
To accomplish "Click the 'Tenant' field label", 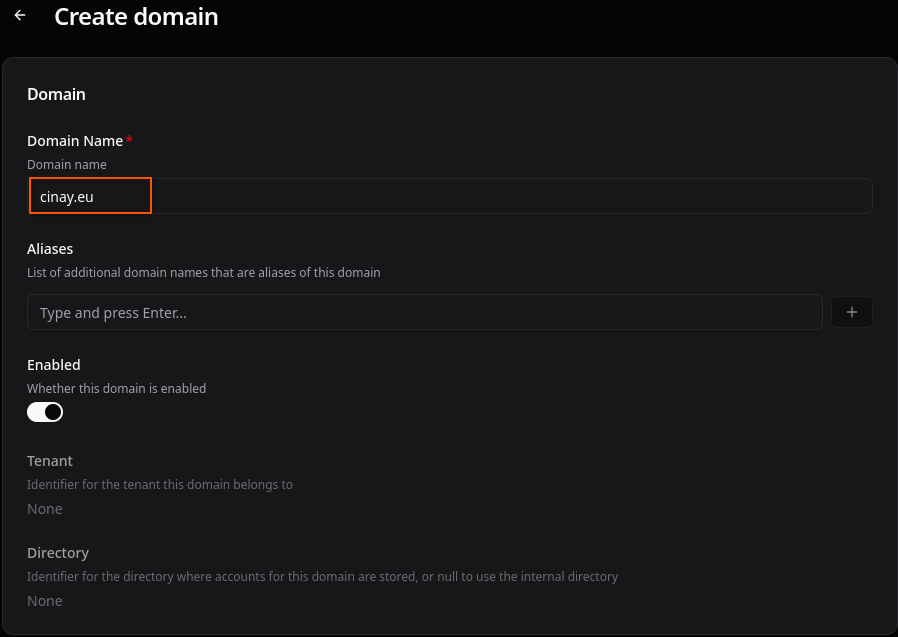I will pyautogui.click(x=50, y=461).
